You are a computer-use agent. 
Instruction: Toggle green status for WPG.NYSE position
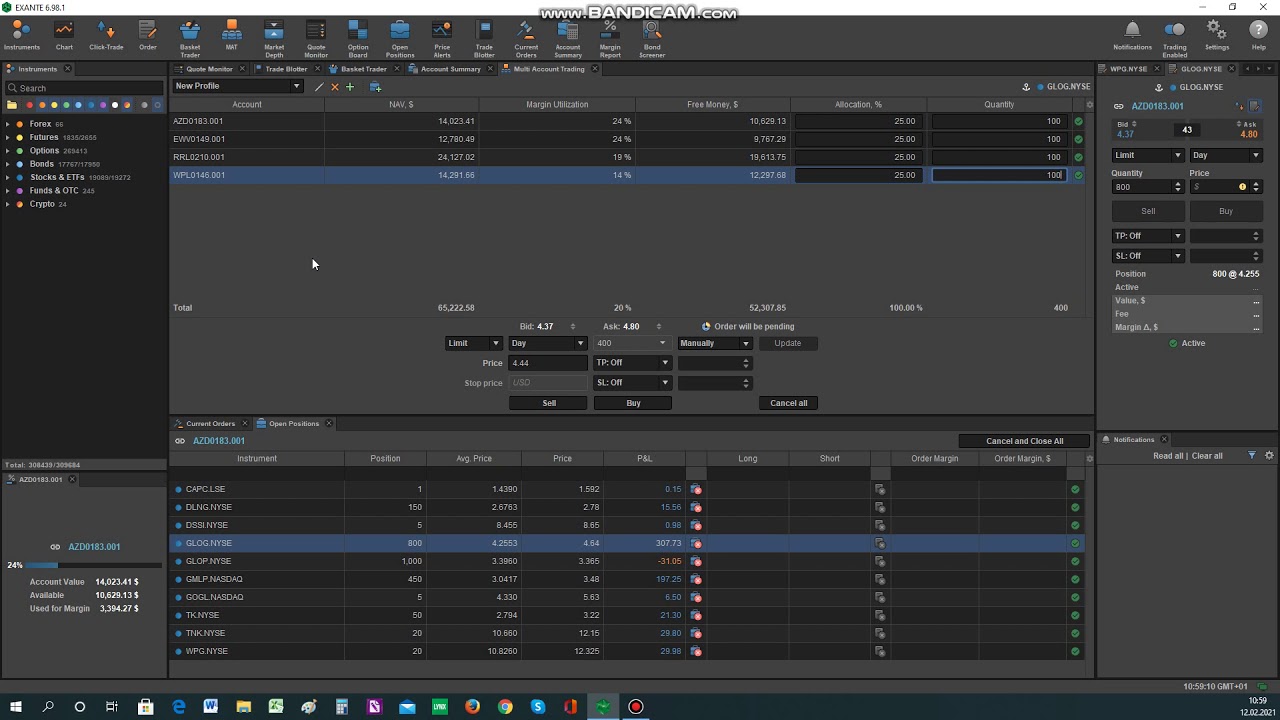point(1075,651)
